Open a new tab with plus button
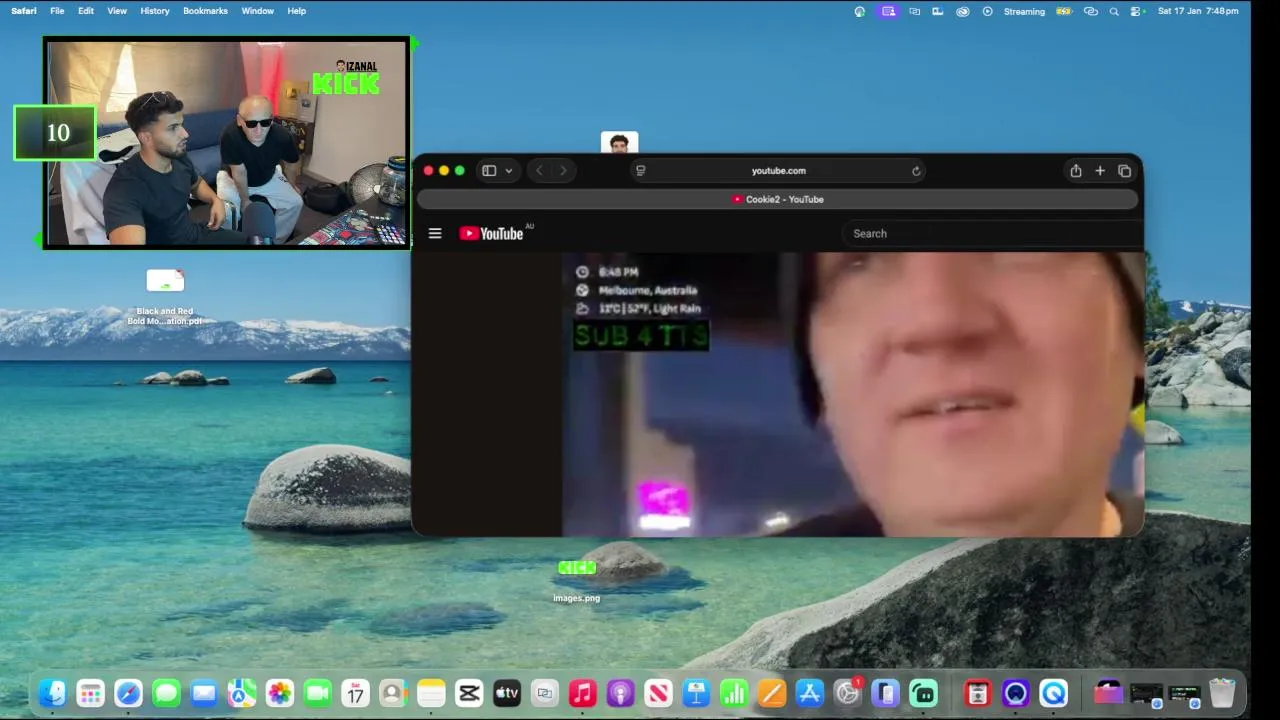 click(x=1100, y=171)
